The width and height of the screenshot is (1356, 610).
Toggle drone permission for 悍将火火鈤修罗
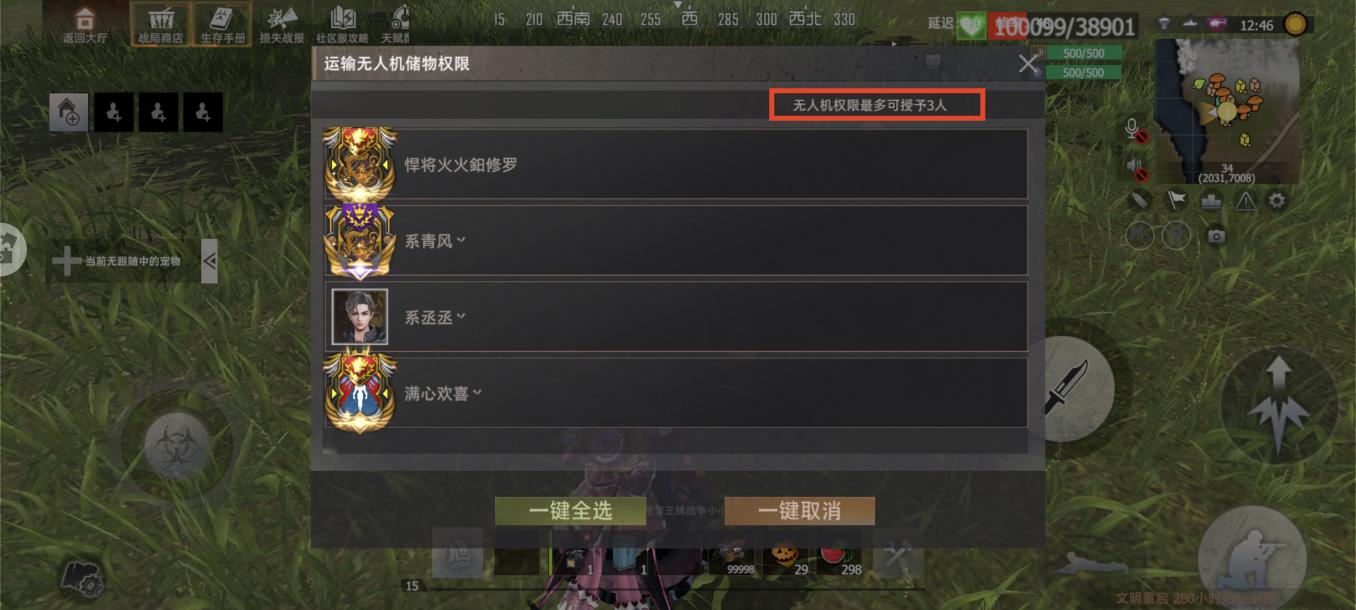tap(676, 164)
